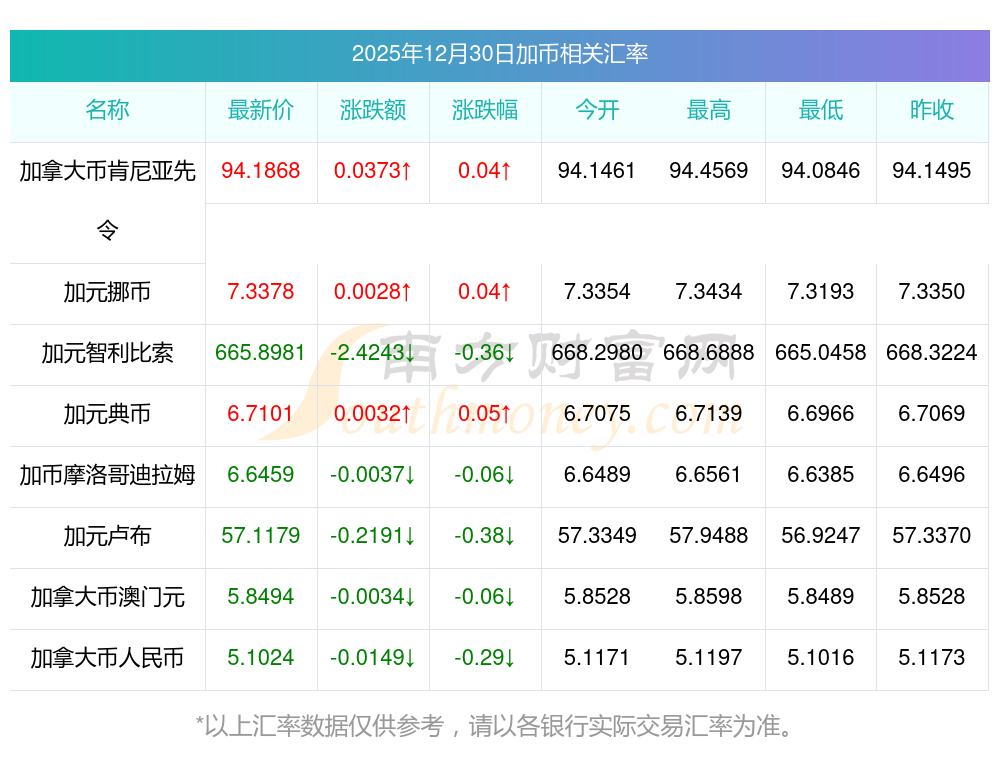
Task: Click the 涨跌幅 column header
Action: pyautogui.click(x=485, y=110)
